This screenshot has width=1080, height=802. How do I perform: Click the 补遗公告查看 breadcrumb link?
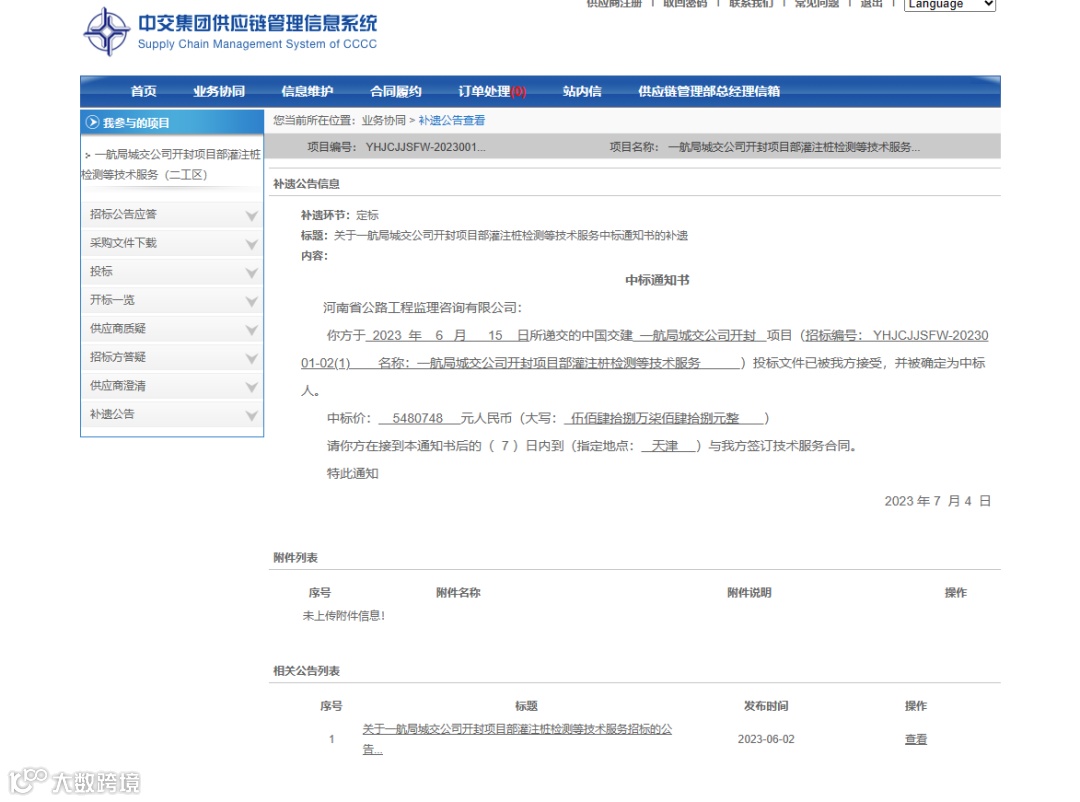pyautogui.click(x=452, y=121)
